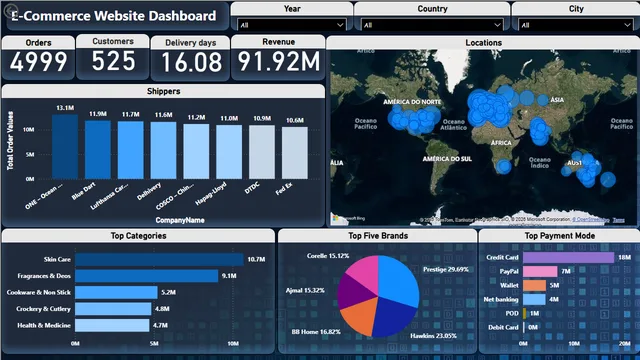Click the CompanyName axis title

click(180, 220)
